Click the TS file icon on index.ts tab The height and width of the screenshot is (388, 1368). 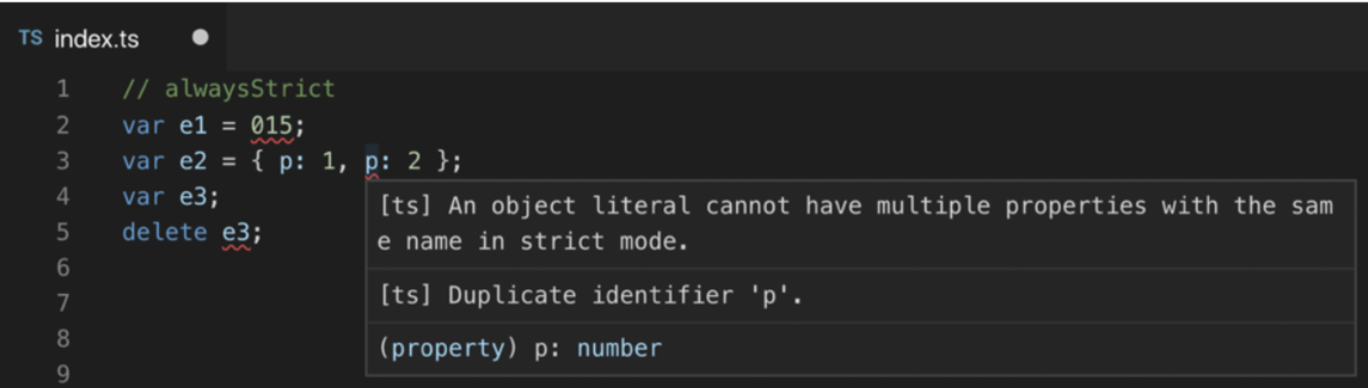coord(31,39)
